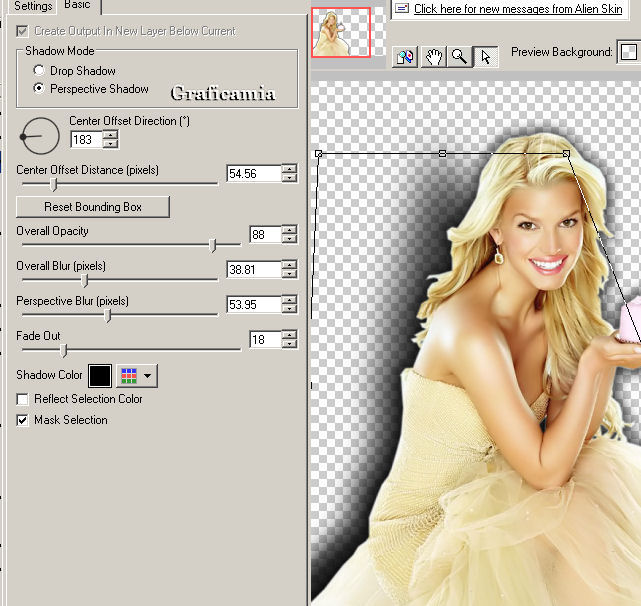This screenshot has width=641, height=606.
Task: Increase Fade Out with up arrow
Action: pyautogui.click(x=289, y=335)
